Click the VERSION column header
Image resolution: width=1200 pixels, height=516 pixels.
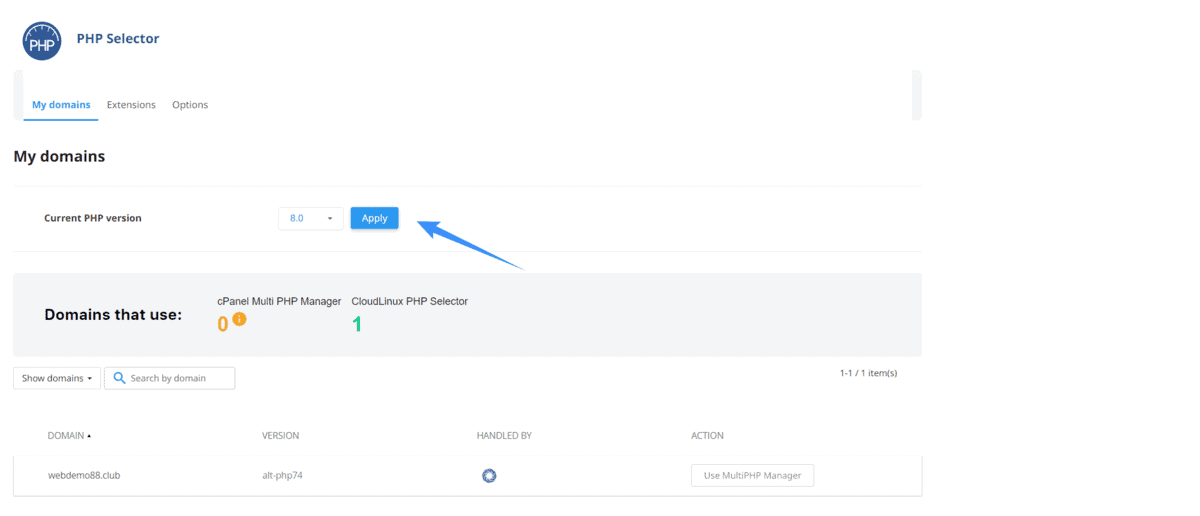pyautogui.click(x=280, y=436)
